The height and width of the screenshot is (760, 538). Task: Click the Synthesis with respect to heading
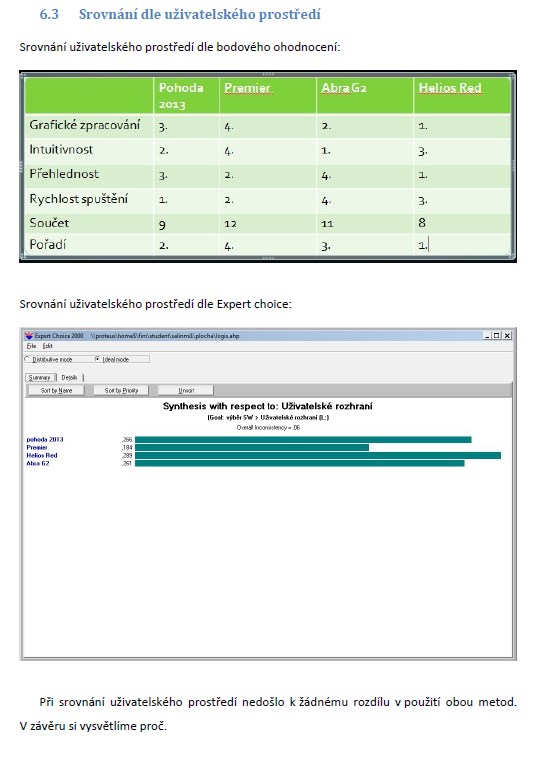(268, 406)
